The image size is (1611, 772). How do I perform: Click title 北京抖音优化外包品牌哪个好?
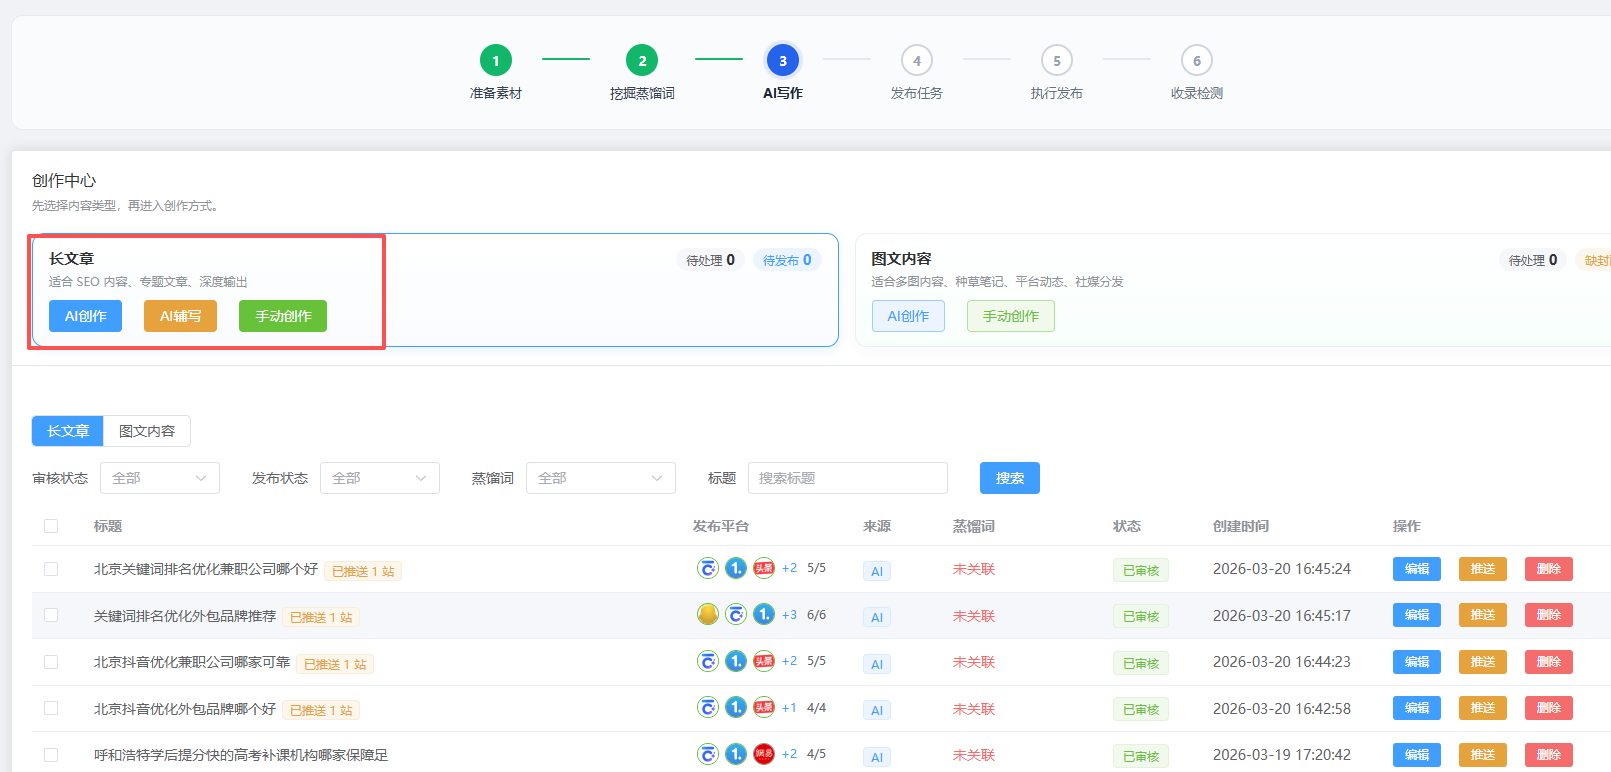[x=185, y=709]
